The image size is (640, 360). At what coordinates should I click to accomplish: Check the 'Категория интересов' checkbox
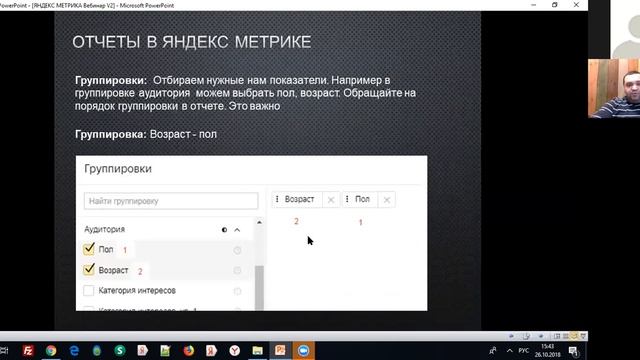(x=89, y=291)
